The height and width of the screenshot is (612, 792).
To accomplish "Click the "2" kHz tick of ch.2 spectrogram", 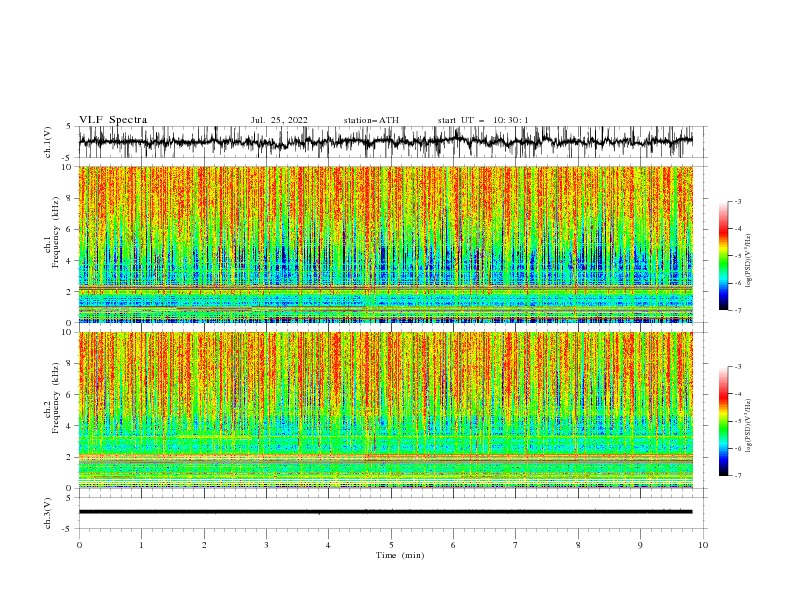I will (69, 457).
